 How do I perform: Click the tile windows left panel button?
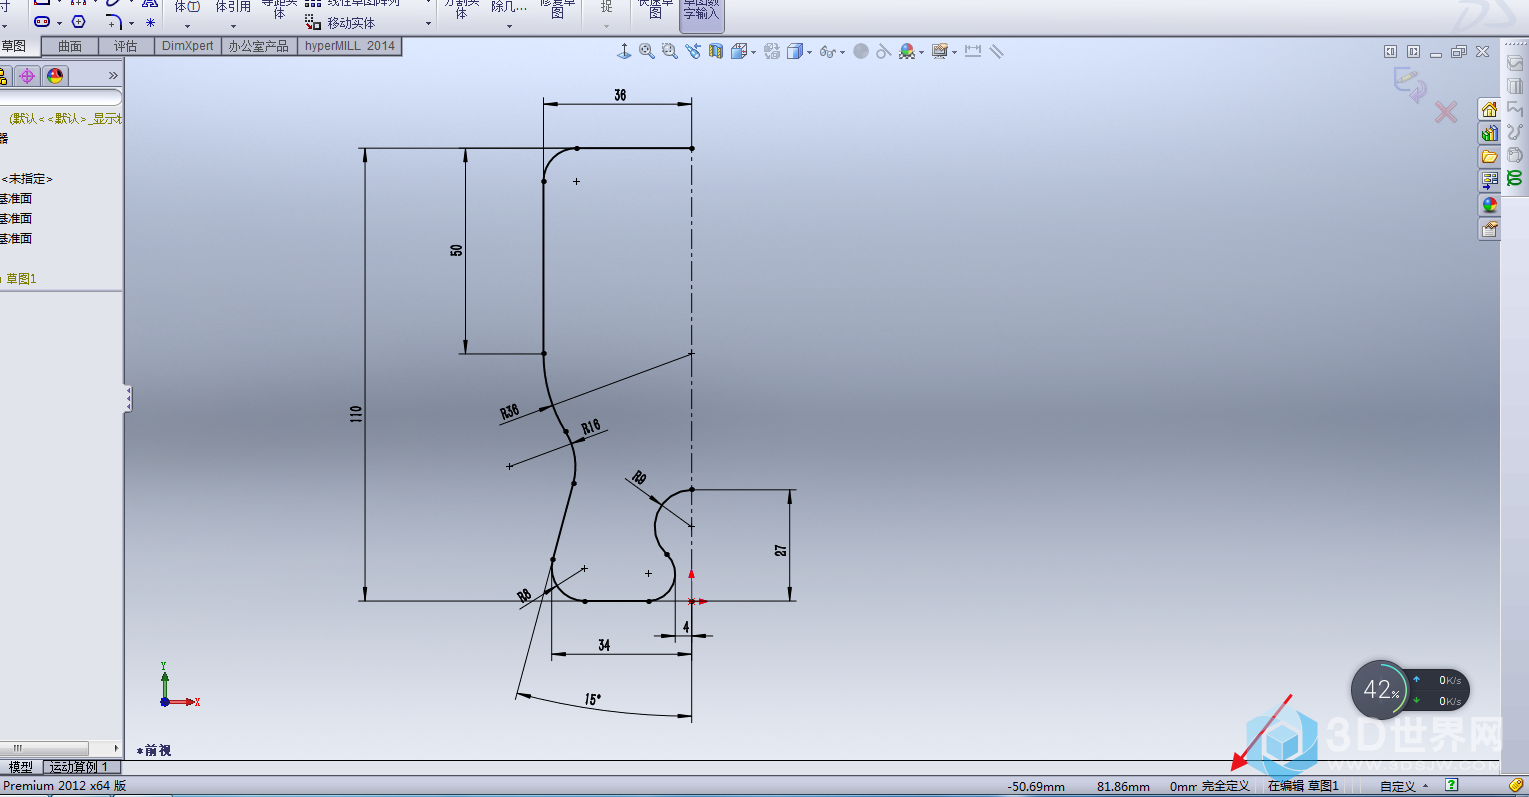coord(1390,51)
